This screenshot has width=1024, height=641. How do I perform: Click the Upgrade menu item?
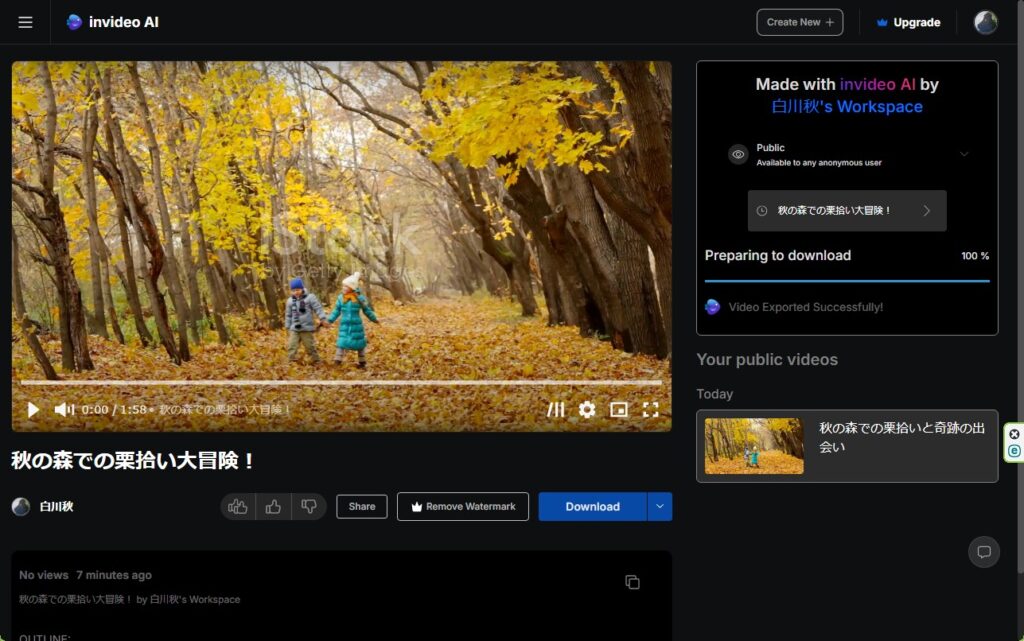pyautogui.click(x=908, y=22)
